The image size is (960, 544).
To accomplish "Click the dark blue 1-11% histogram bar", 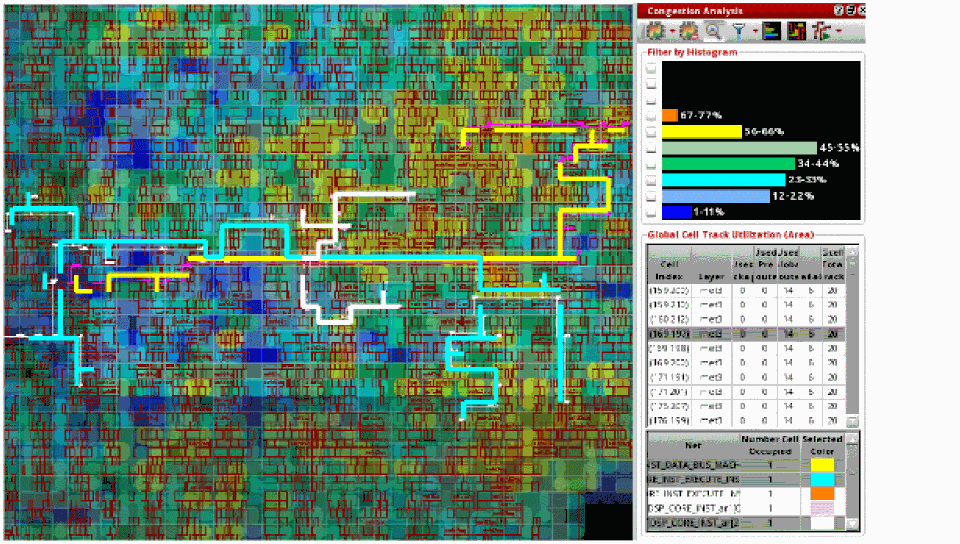I will coord(677,212).
